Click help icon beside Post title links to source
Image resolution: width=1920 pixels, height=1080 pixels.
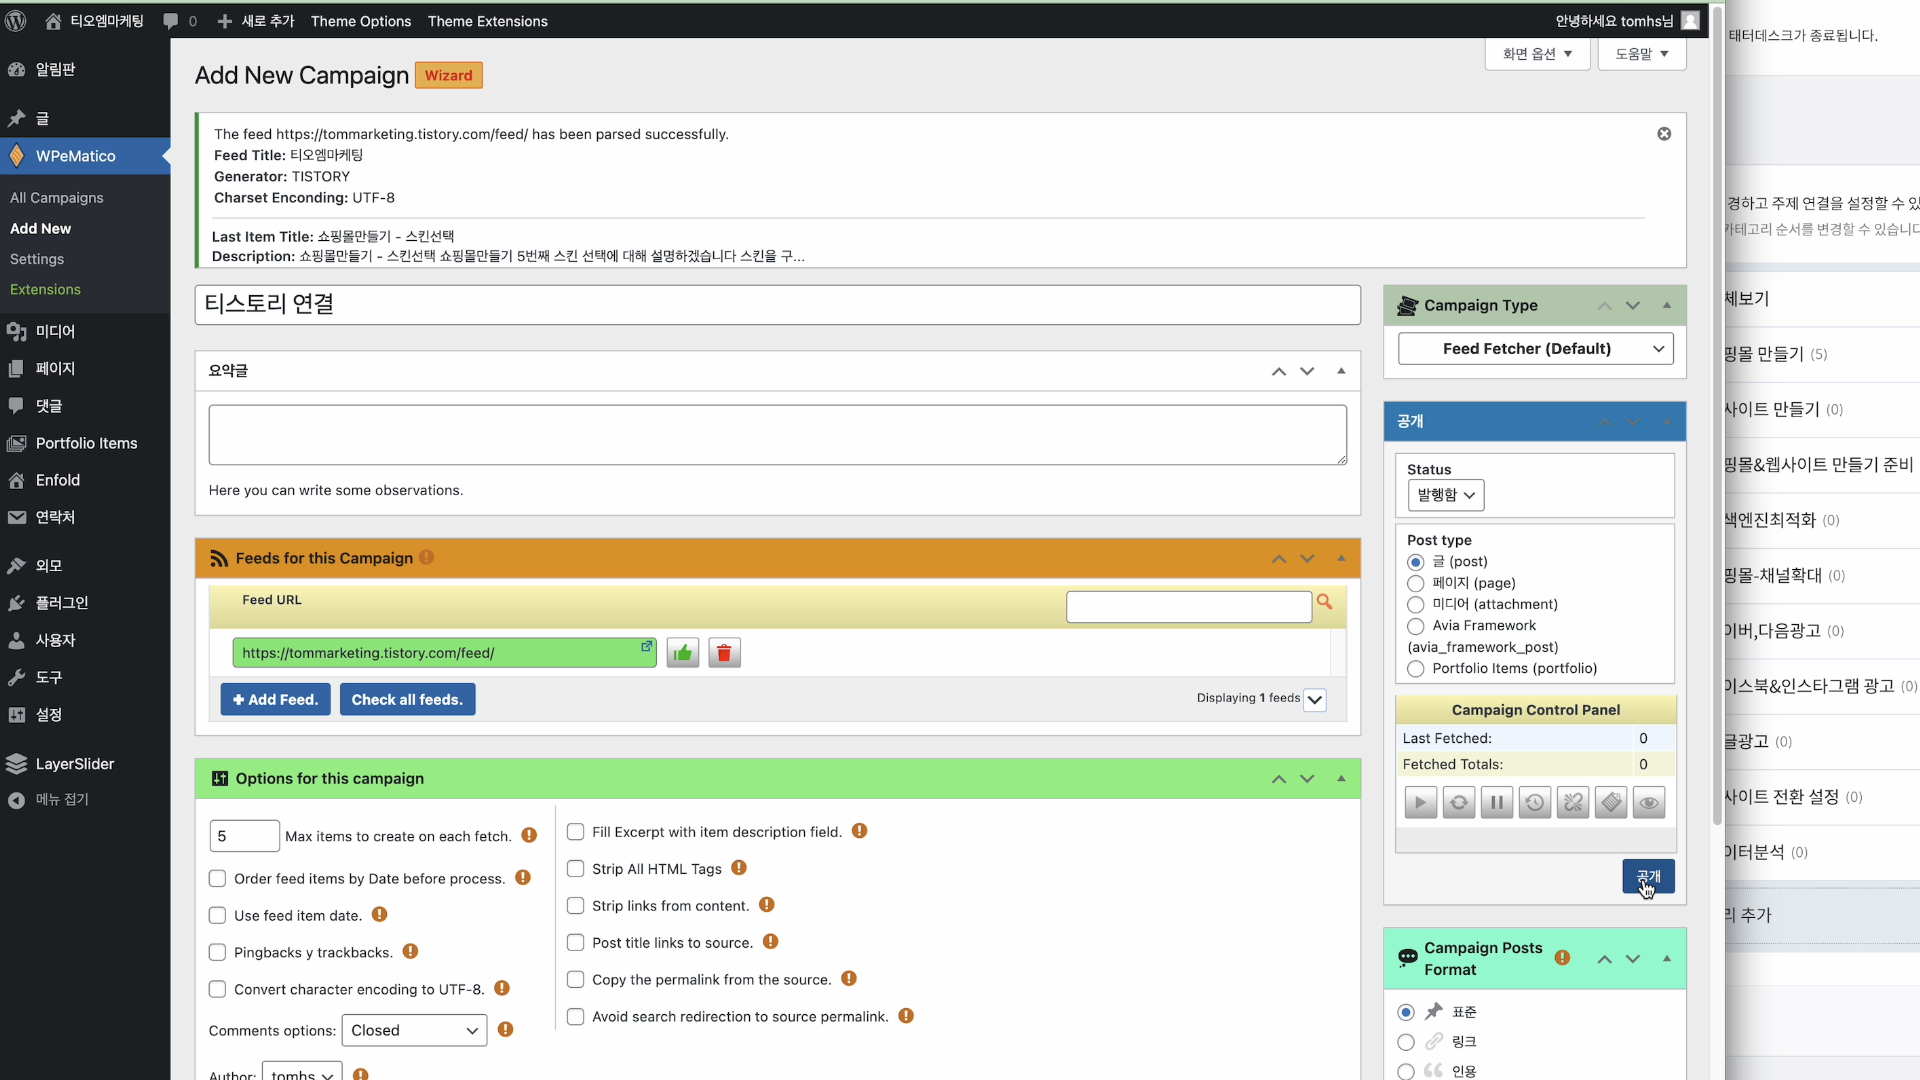(770, 941)
